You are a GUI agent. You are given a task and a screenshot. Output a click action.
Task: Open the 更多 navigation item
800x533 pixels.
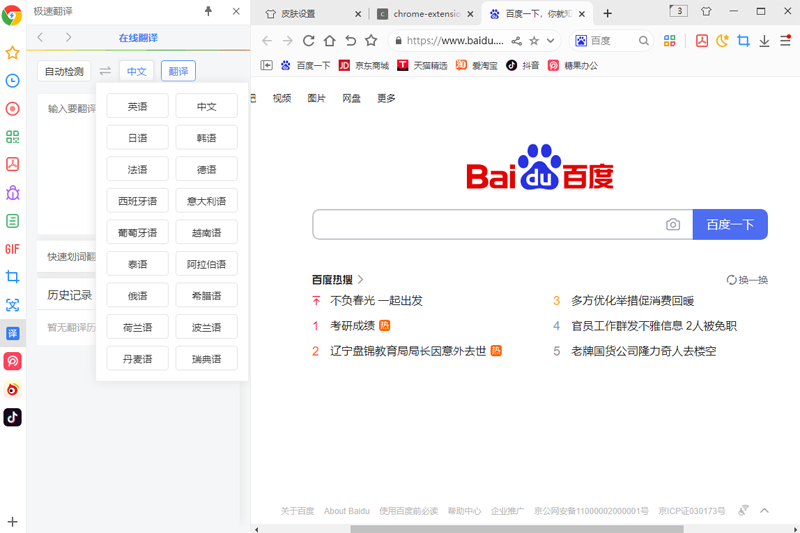386,98
